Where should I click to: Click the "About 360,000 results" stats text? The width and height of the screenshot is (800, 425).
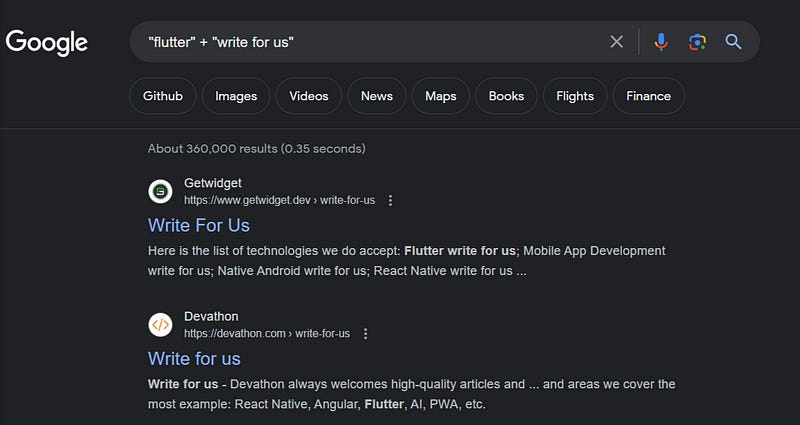(257, 149)
